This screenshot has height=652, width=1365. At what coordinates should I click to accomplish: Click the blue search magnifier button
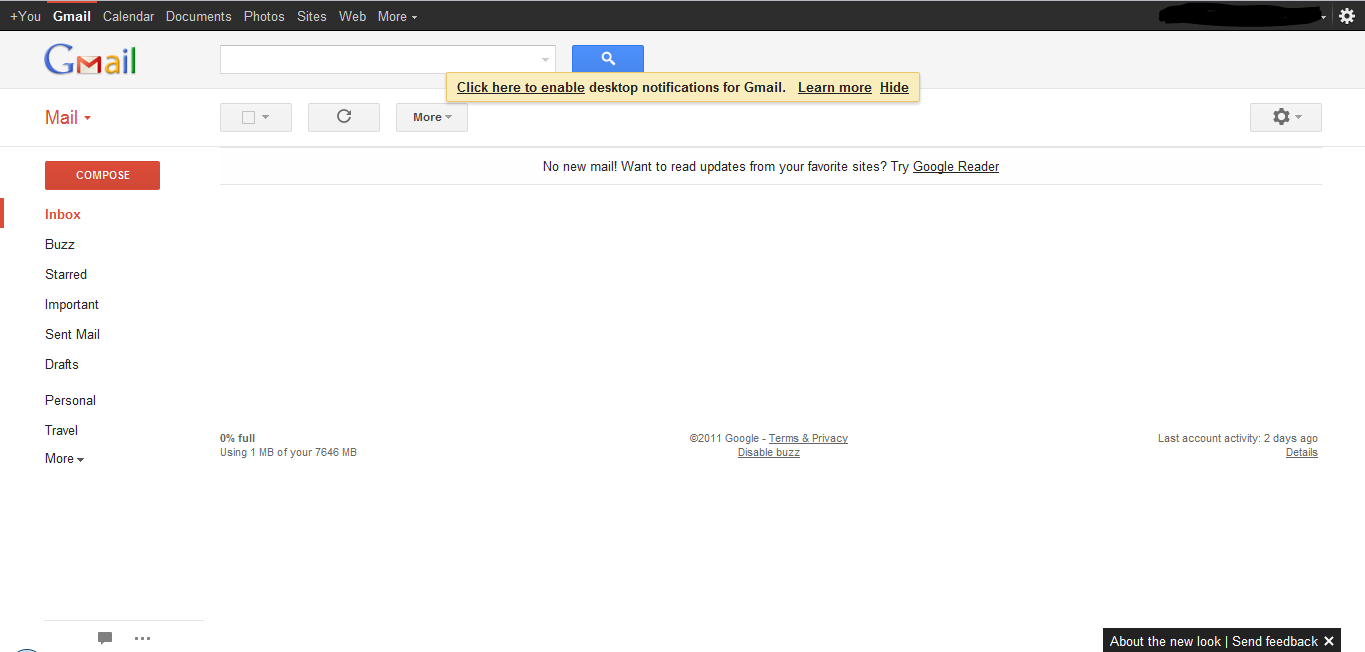[x=608, y=59]
